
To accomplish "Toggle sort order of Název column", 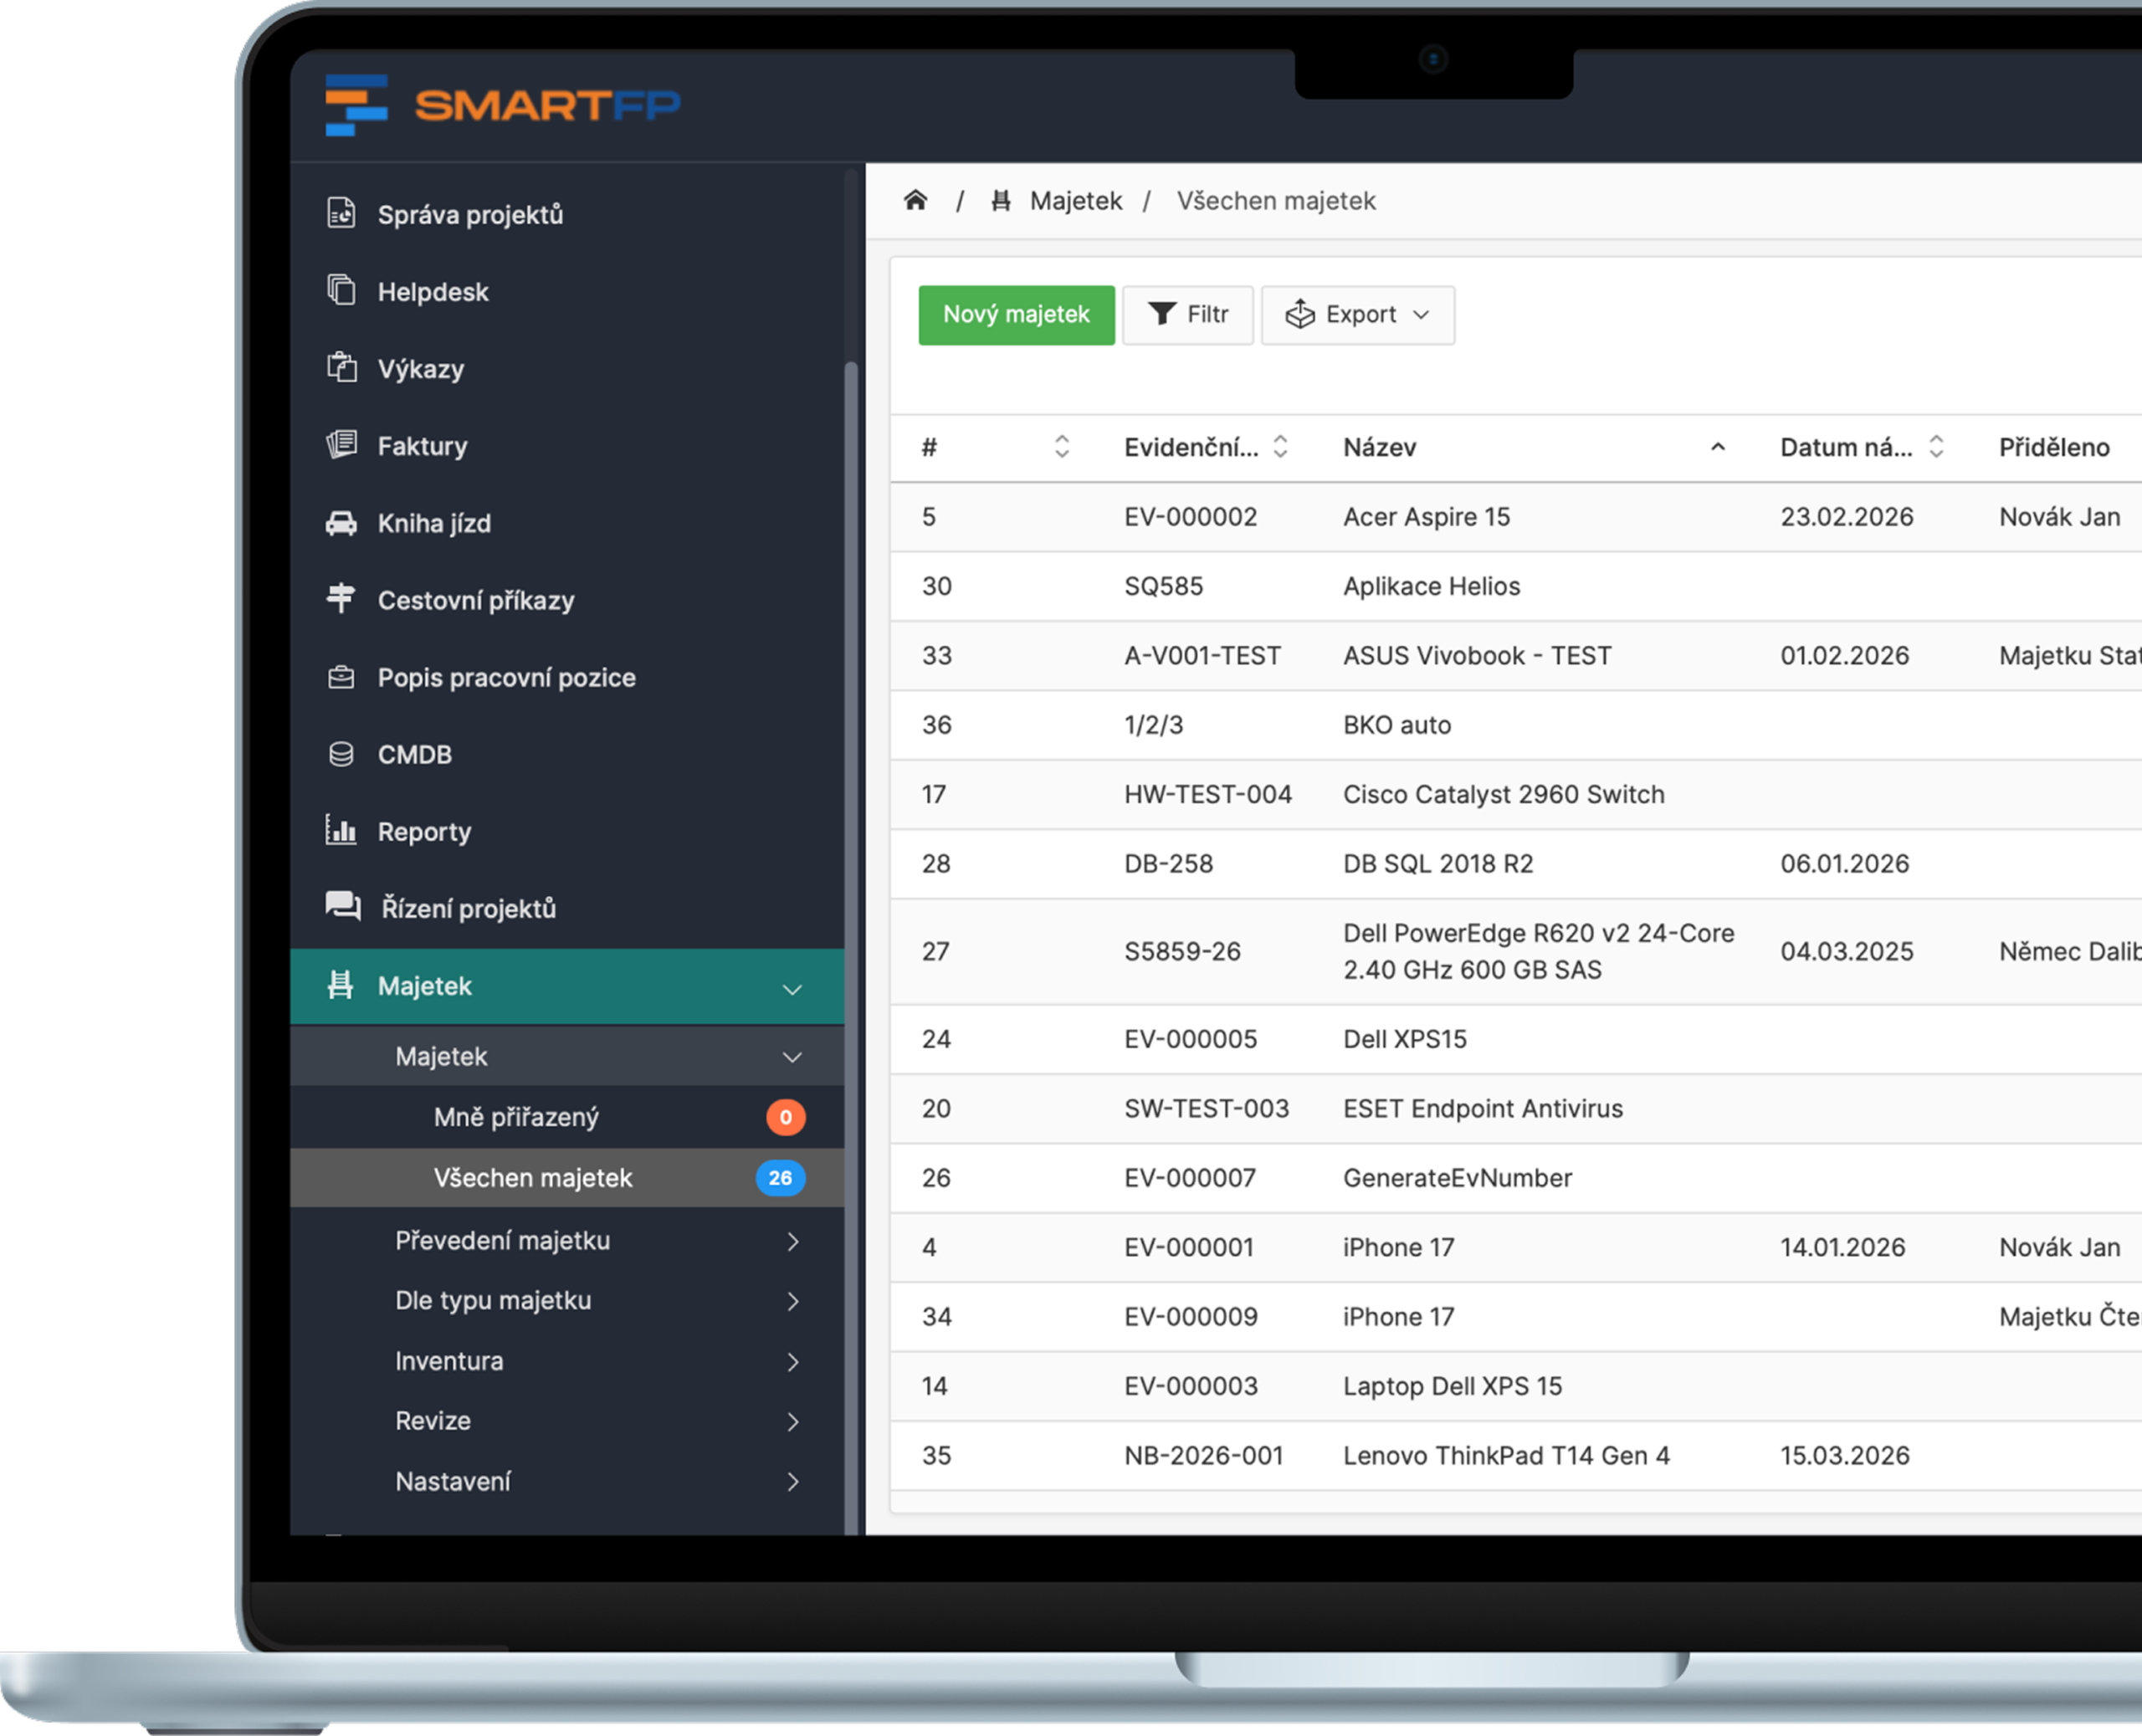I will 1717,447.
